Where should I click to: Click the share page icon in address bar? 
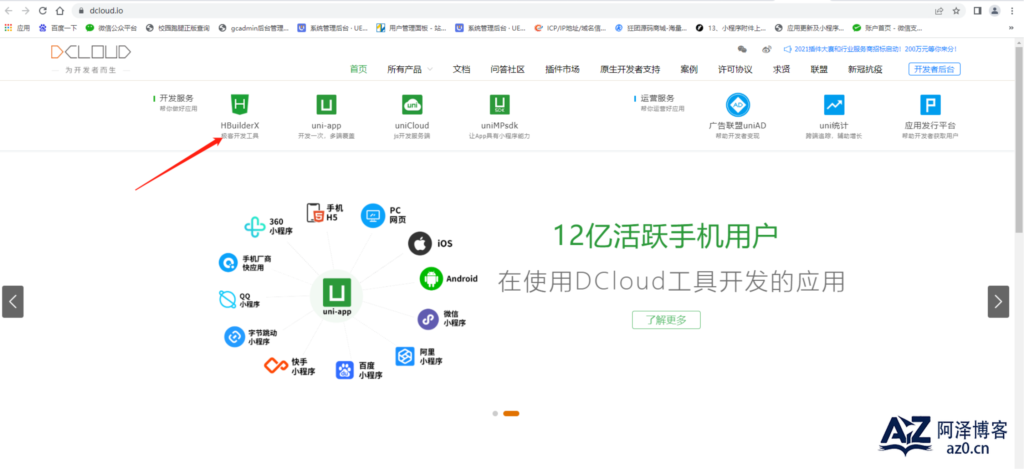point(939,10)
